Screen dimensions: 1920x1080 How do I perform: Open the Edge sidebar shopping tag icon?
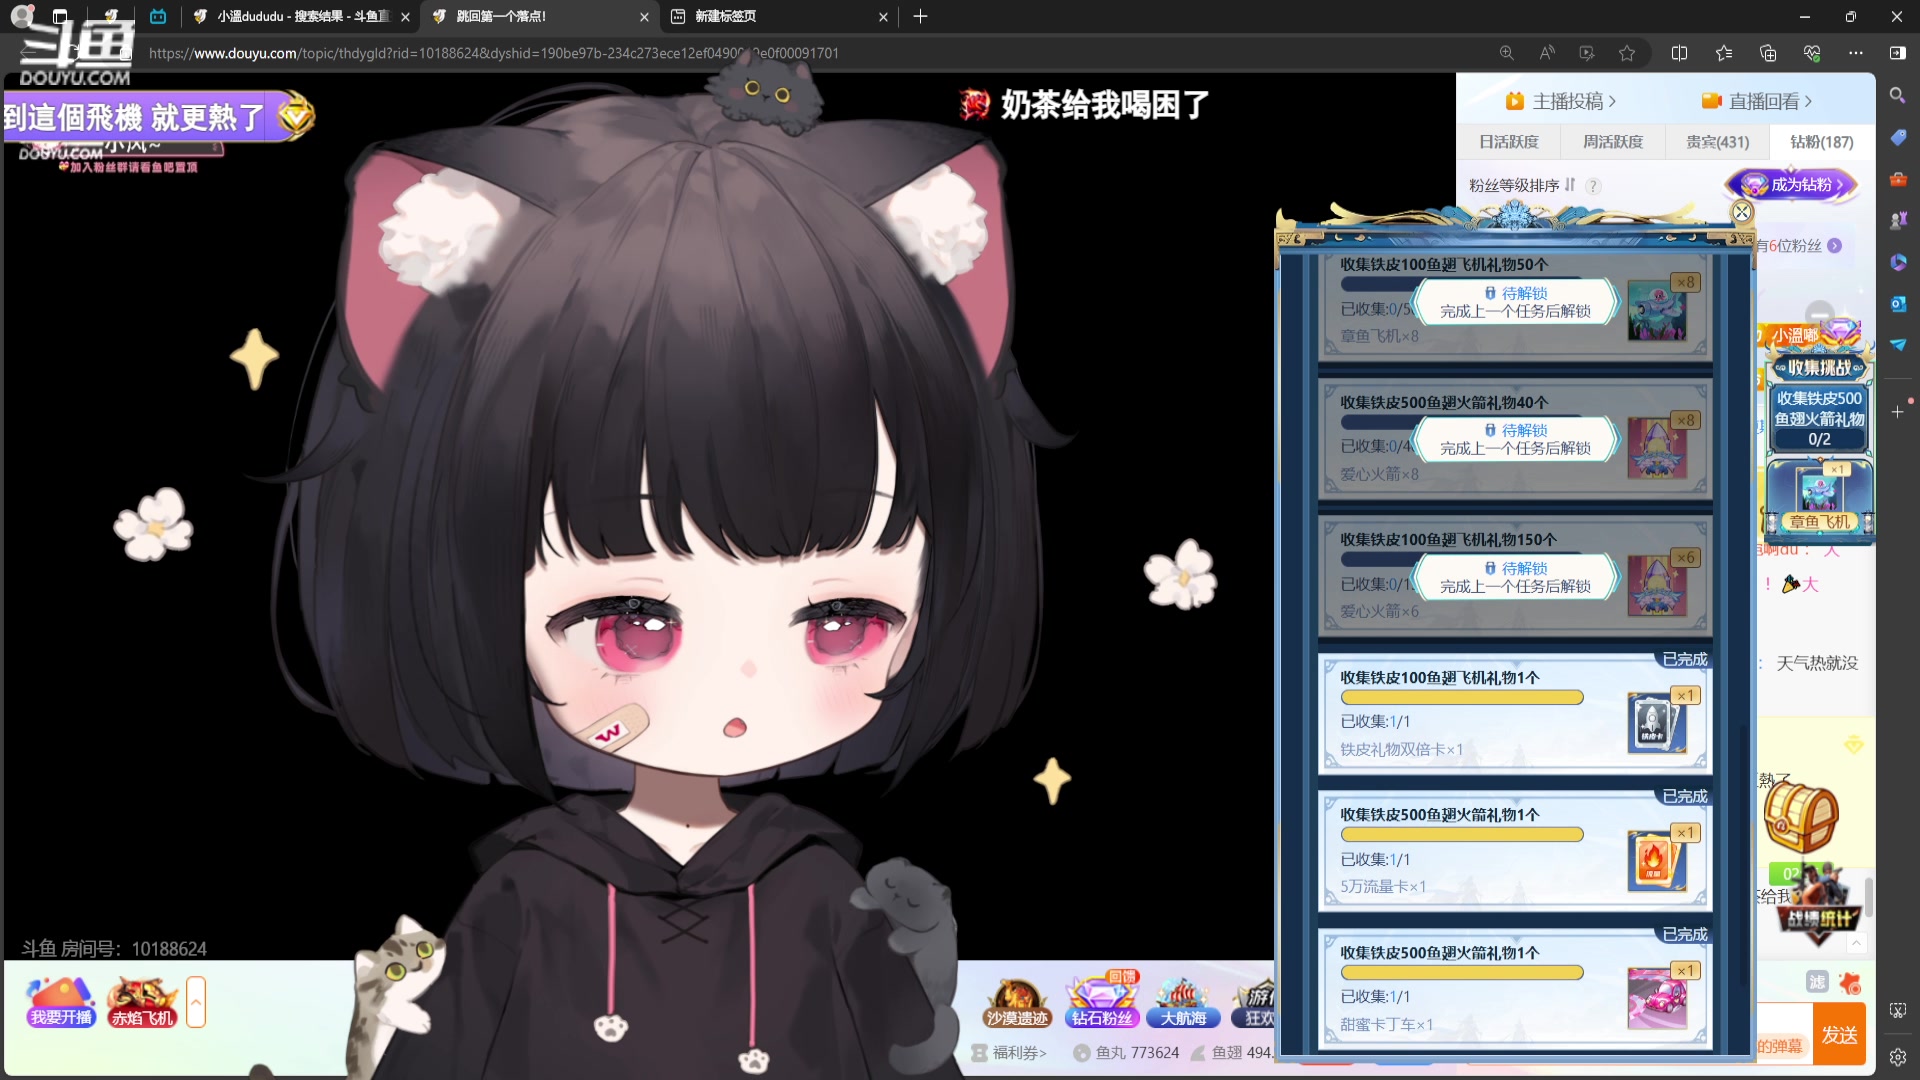pos(1897,137)
